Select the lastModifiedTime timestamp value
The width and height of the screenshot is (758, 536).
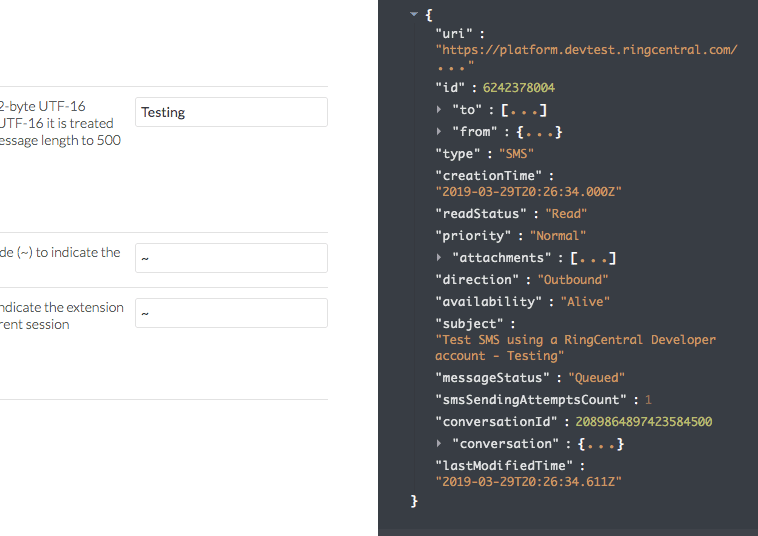pos(529,481)
